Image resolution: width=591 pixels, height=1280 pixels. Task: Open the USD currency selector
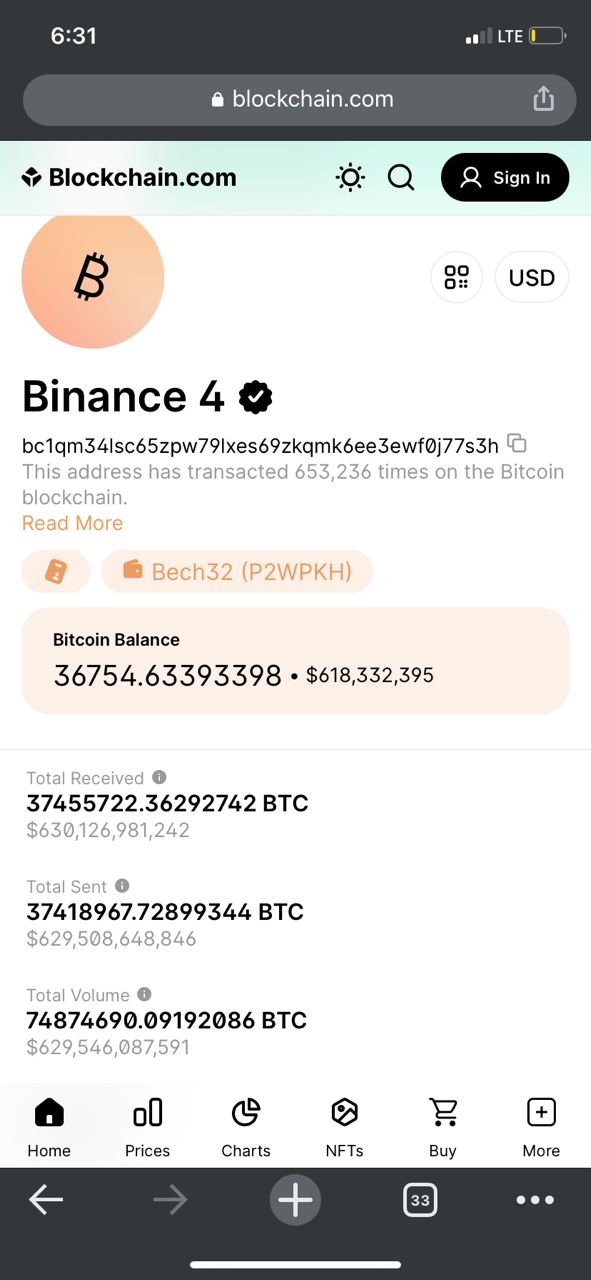[x=532, y=277]
